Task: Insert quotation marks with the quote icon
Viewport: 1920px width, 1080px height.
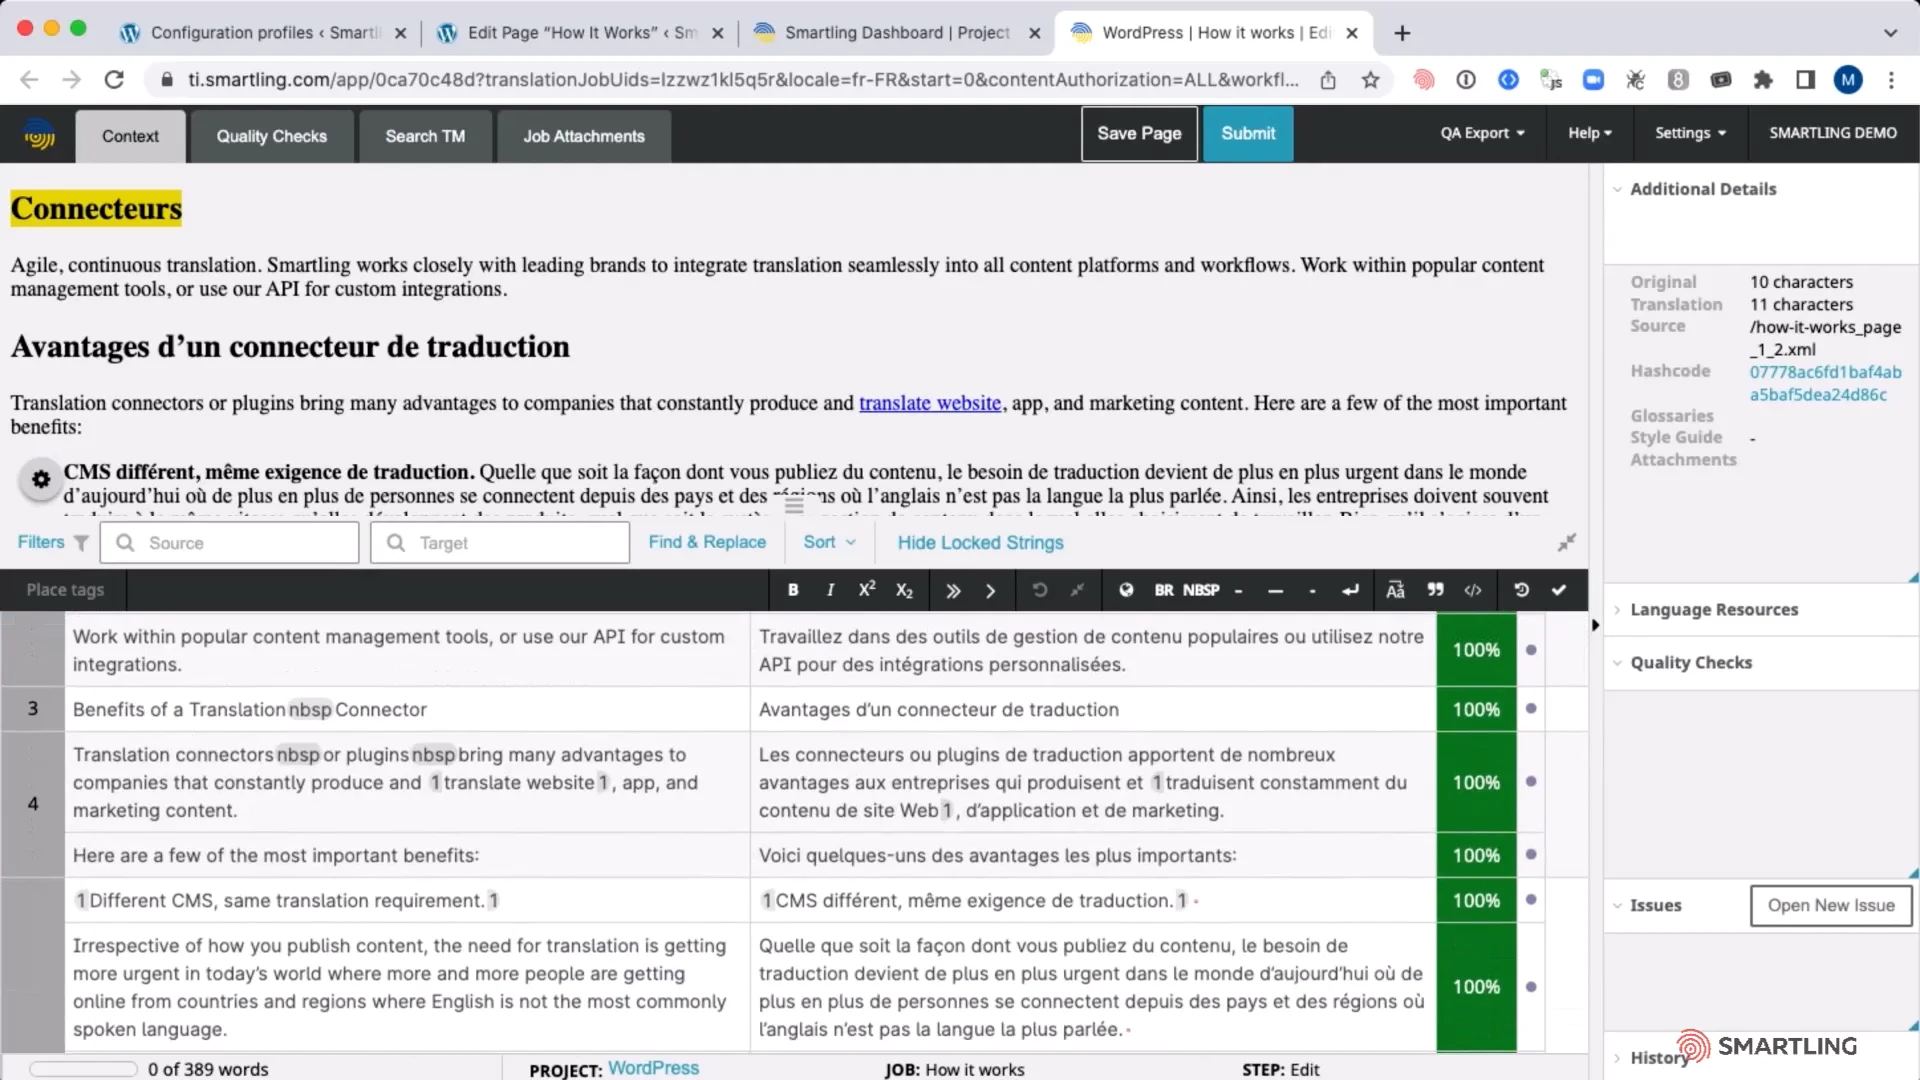Action: click(x=1435, y=590)
